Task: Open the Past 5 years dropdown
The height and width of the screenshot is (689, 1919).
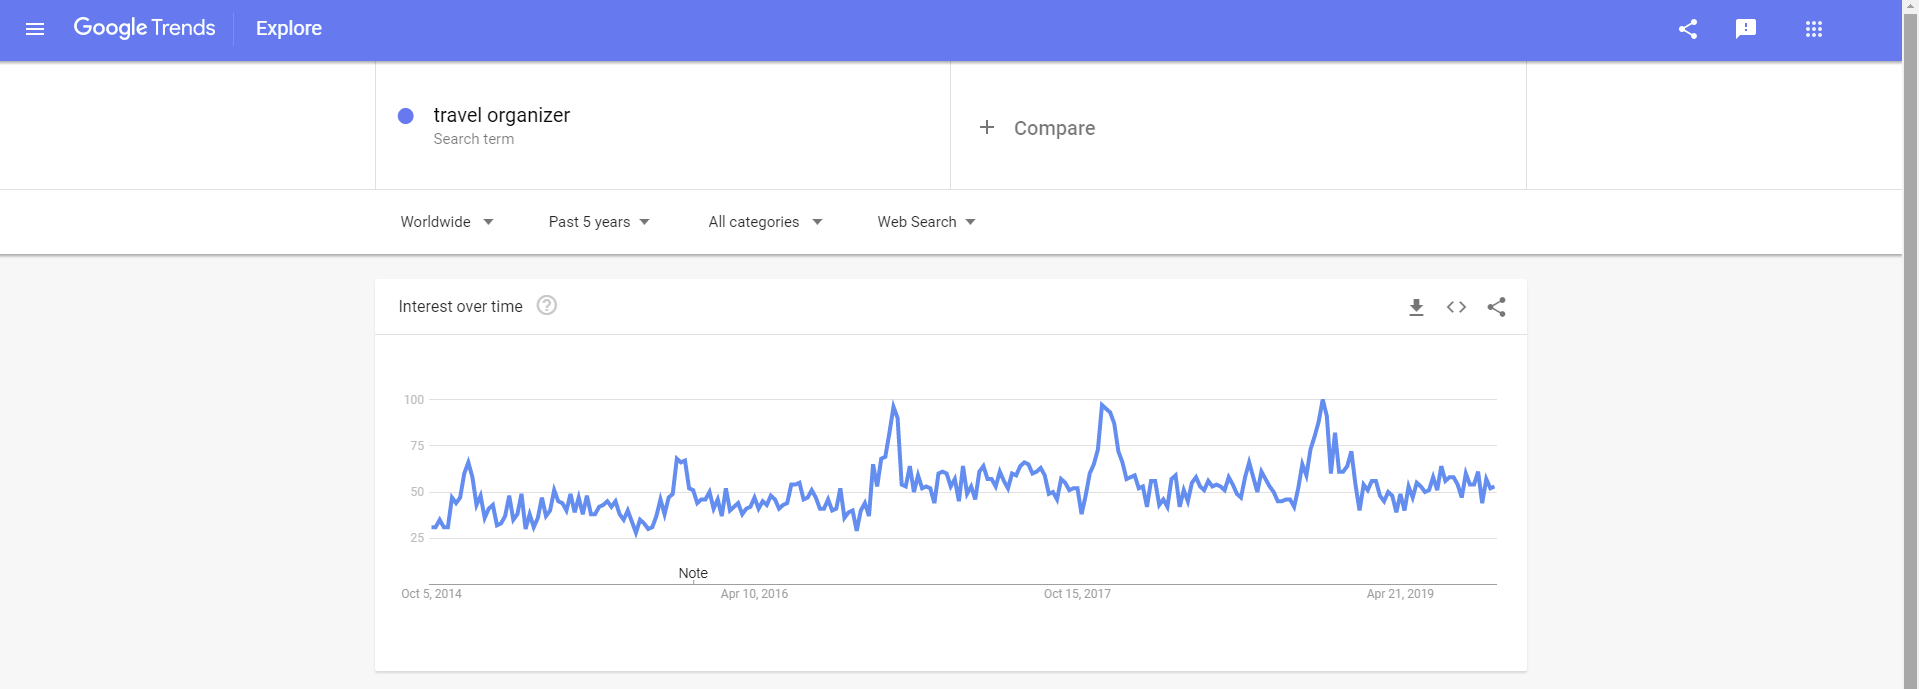Action: (599, 222)
